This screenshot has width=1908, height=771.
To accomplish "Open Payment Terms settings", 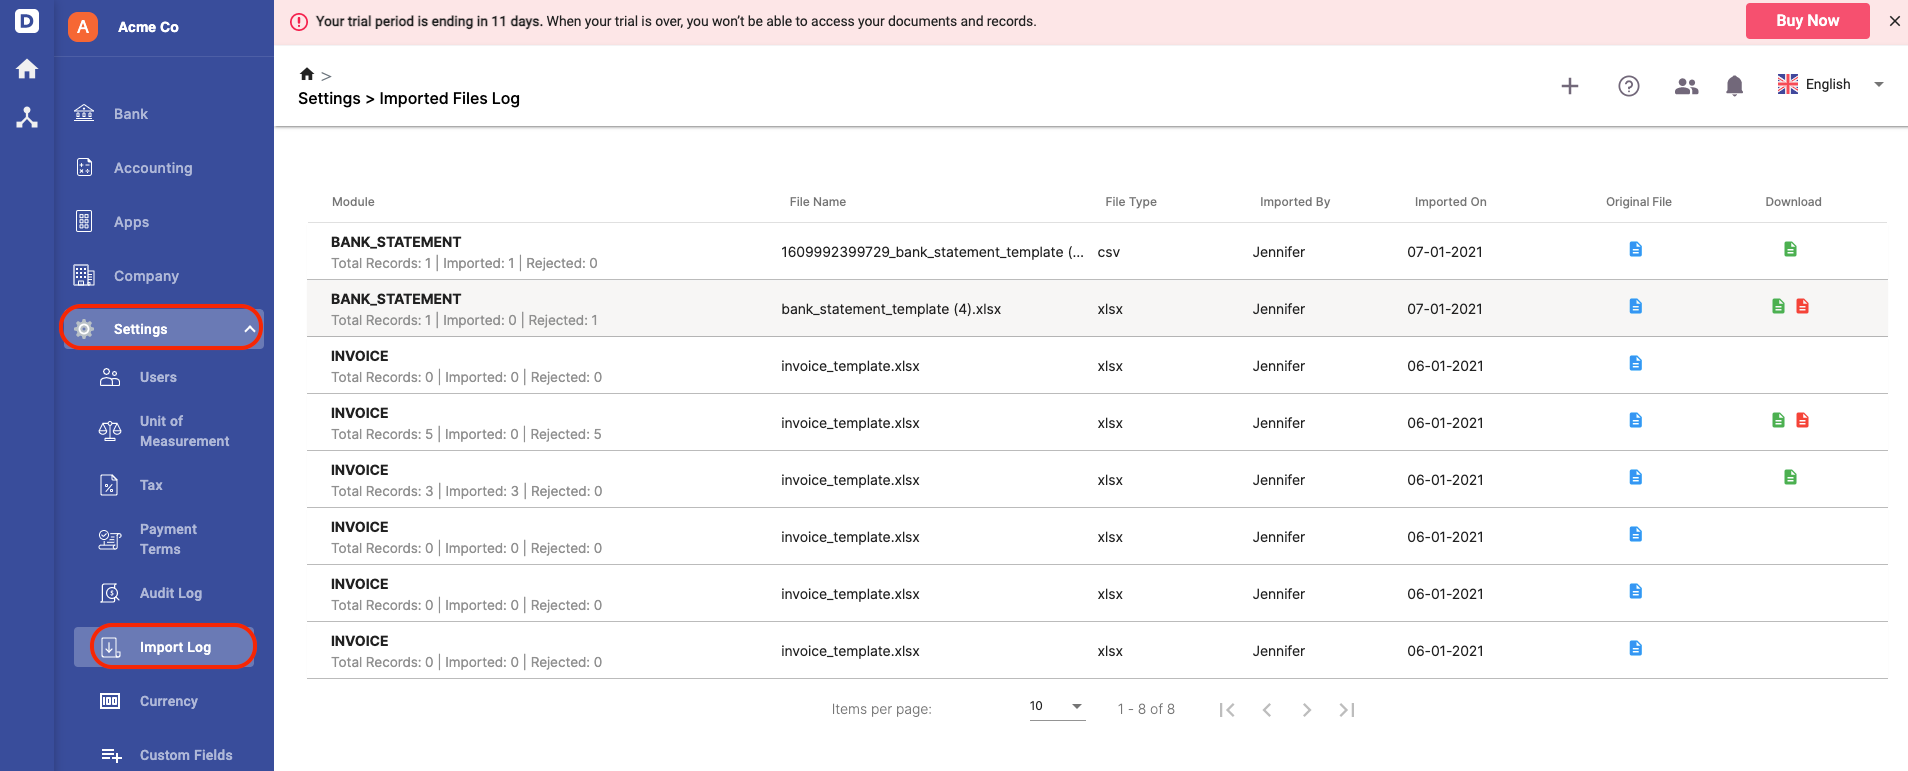I will coord(168,539).
